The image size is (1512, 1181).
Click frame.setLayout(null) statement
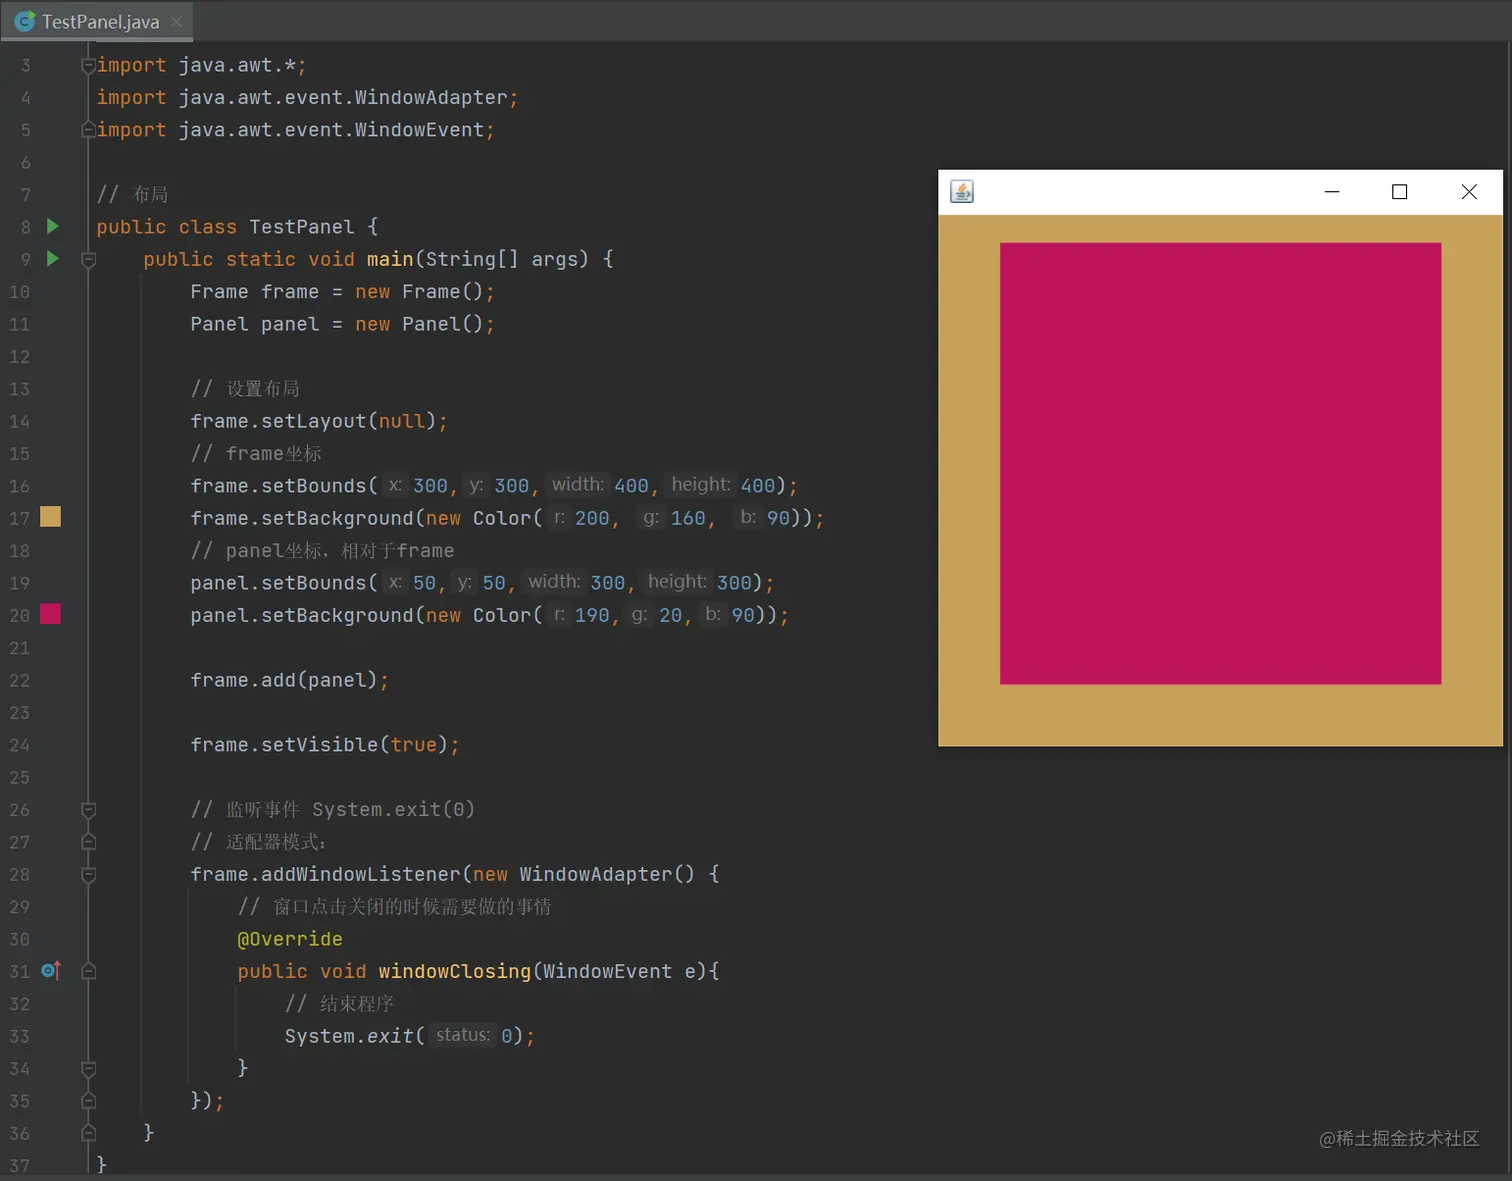click(319, 421)
